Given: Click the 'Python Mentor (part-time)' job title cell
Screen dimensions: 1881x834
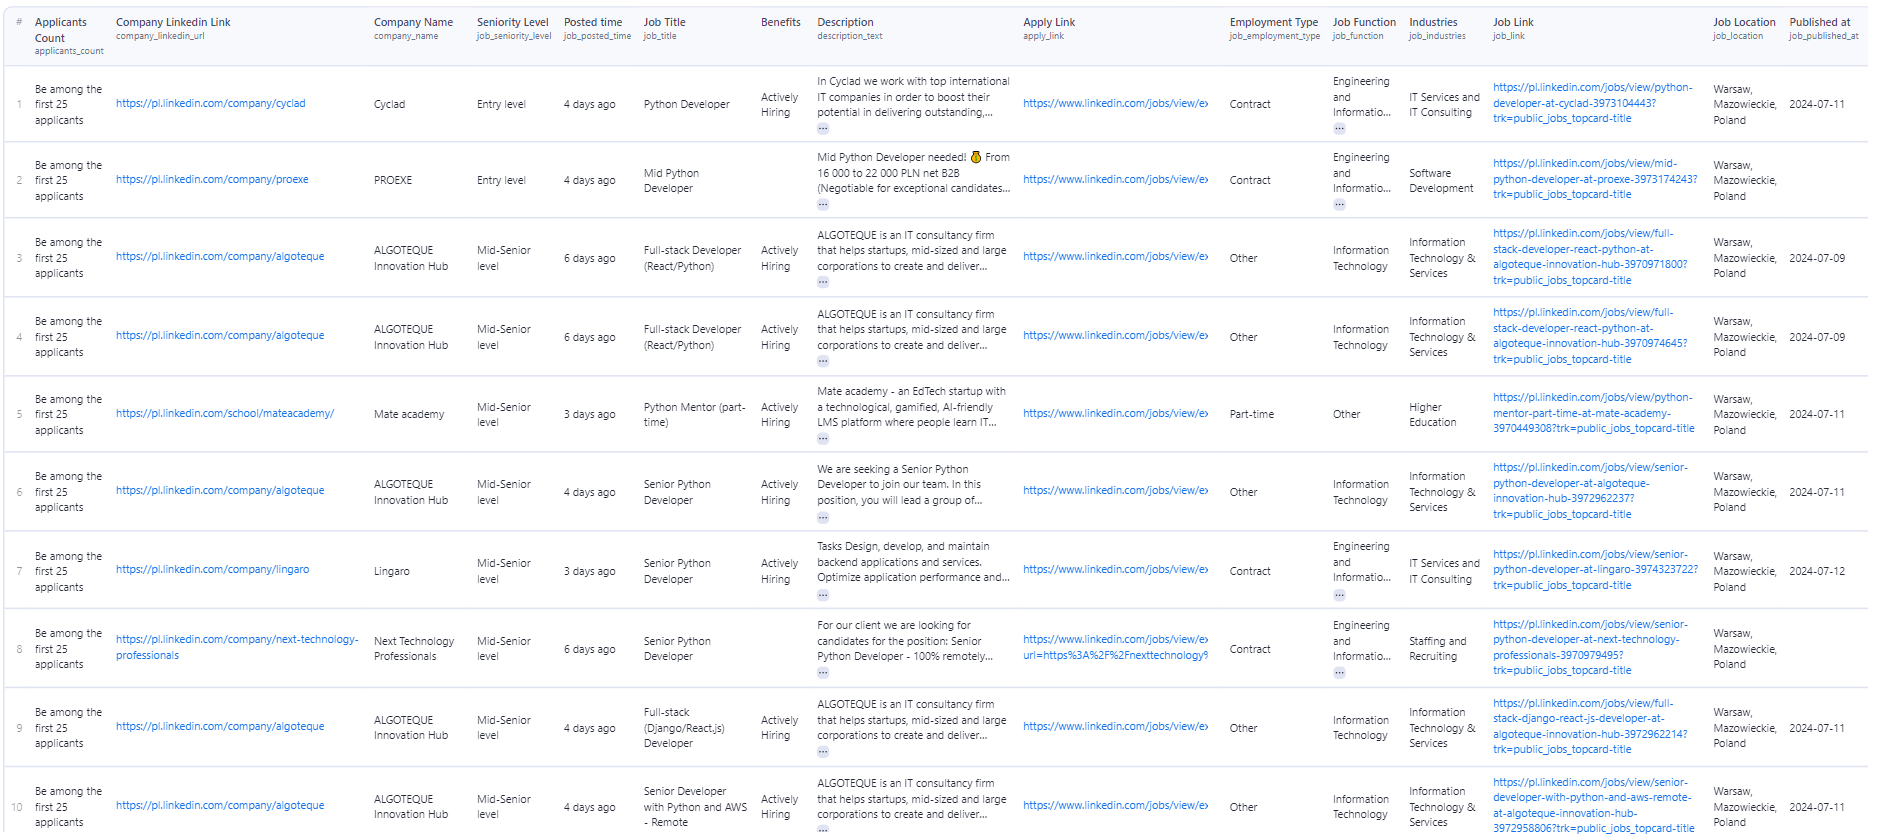Looking at the screenshot, I should (694, 414).
